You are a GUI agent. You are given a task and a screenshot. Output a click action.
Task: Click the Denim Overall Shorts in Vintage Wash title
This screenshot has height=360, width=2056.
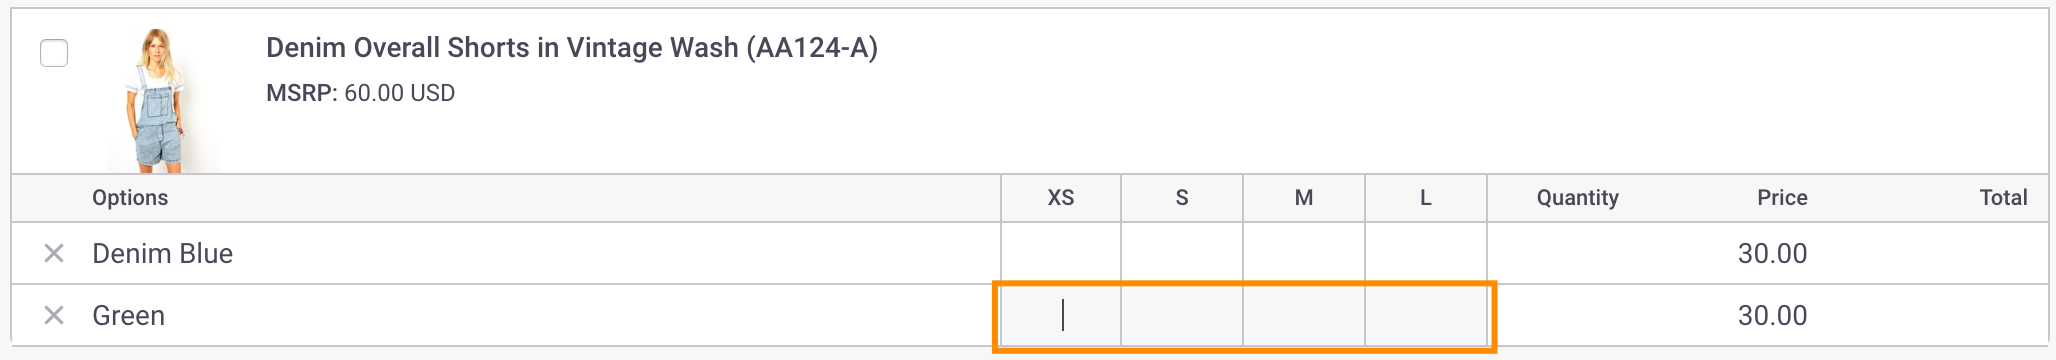coord(572,48)
